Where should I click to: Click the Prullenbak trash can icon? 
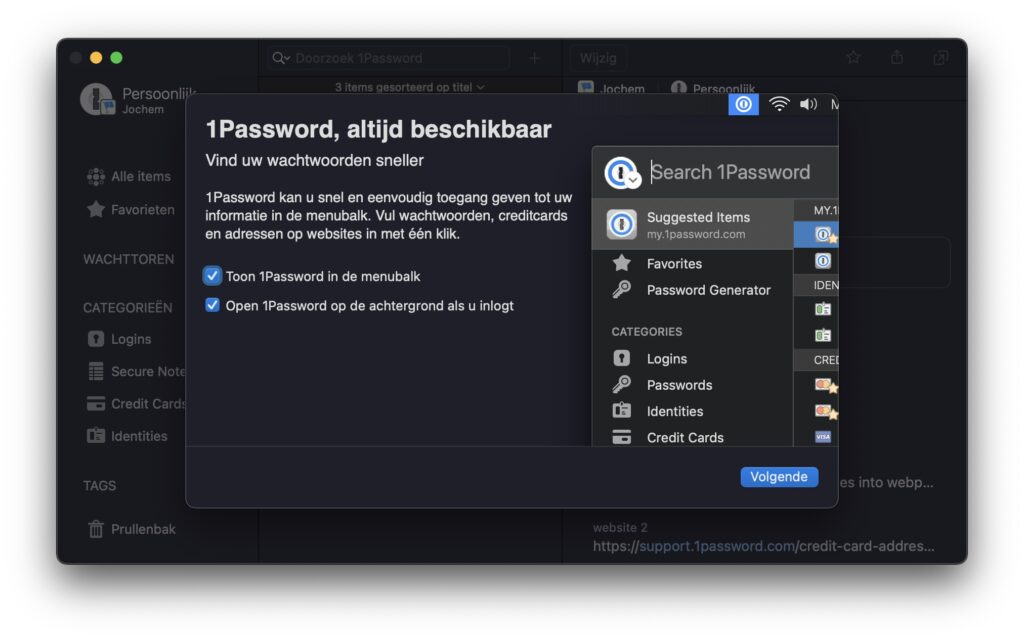(96, 529)
